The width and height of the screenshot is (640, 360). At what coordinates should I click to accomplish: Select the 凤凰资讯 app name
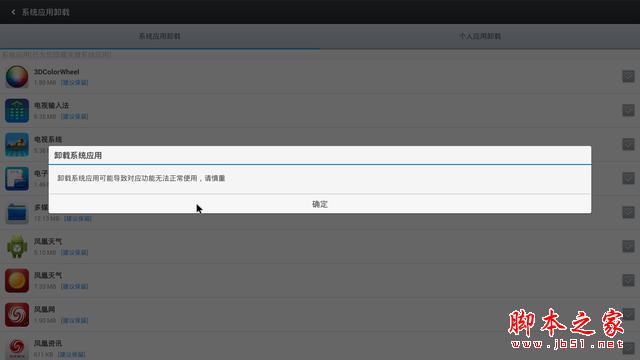[x=48, y=343]
